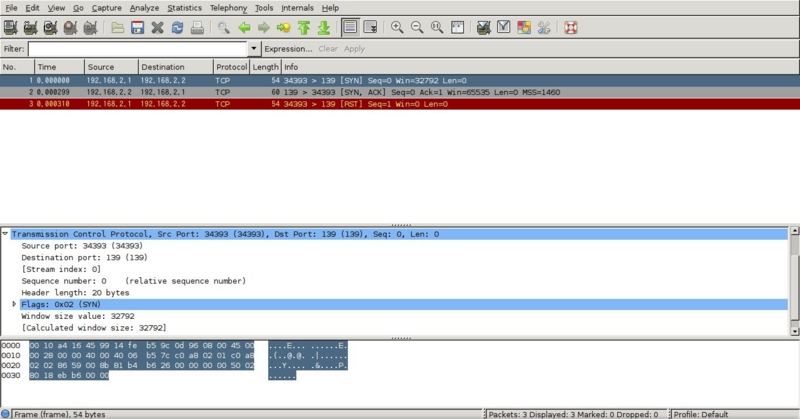Edit display filters funnel icon

point(504,28)
